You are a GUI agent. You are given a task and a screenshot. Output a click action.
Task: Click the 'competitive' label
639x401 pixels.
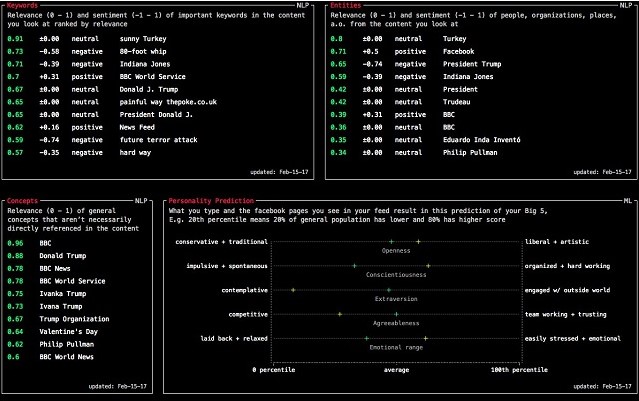[248, 315]
